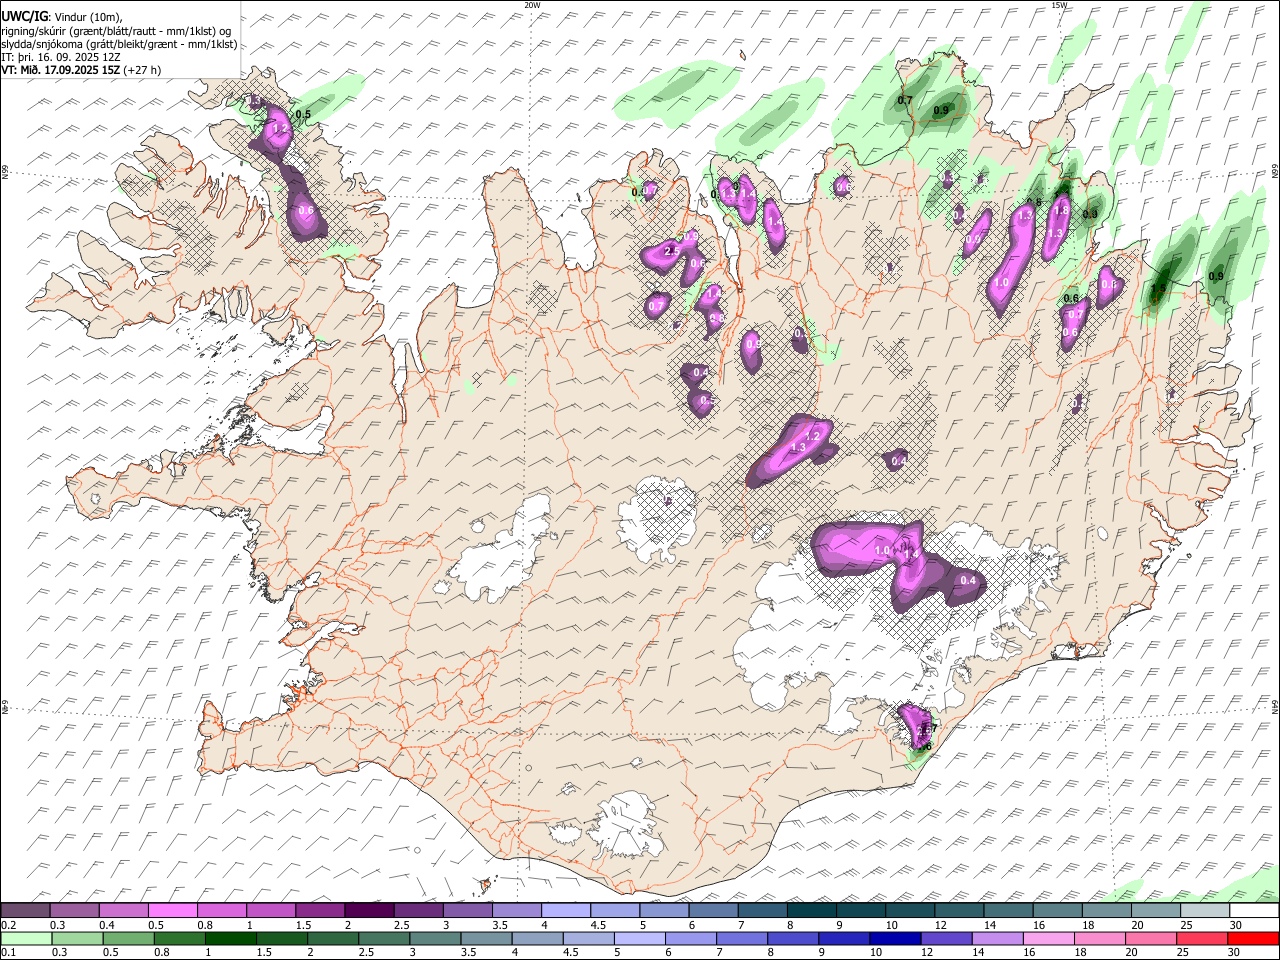Click the white 30 legend swatch
The width and height of the screenshot is (1280, 960).
pyautogui.click(x=1253, y=911)
